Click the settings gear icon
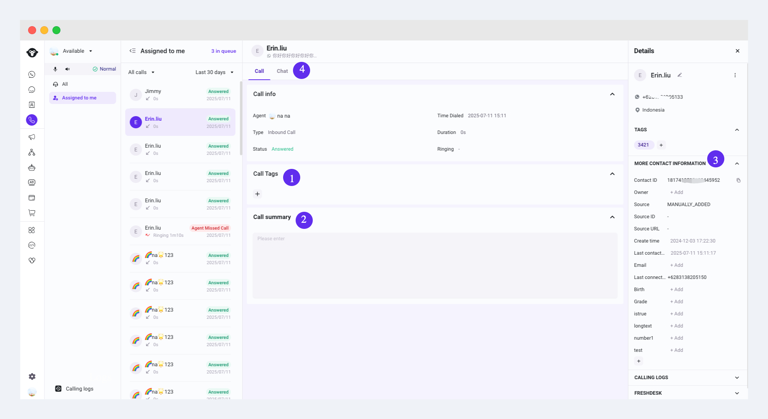Image resolution: width=768 pixels, height=419 pixels. [x=32, y=377]
